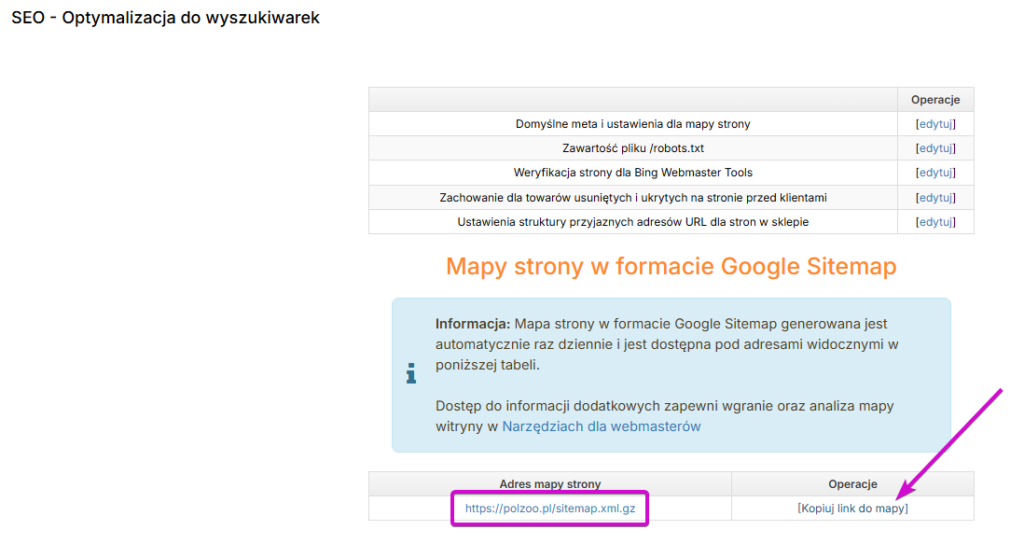This screenshot has height=544, width=1024.
Task: Edit friendly URL structure settings
Action: (x=935, y=222)
